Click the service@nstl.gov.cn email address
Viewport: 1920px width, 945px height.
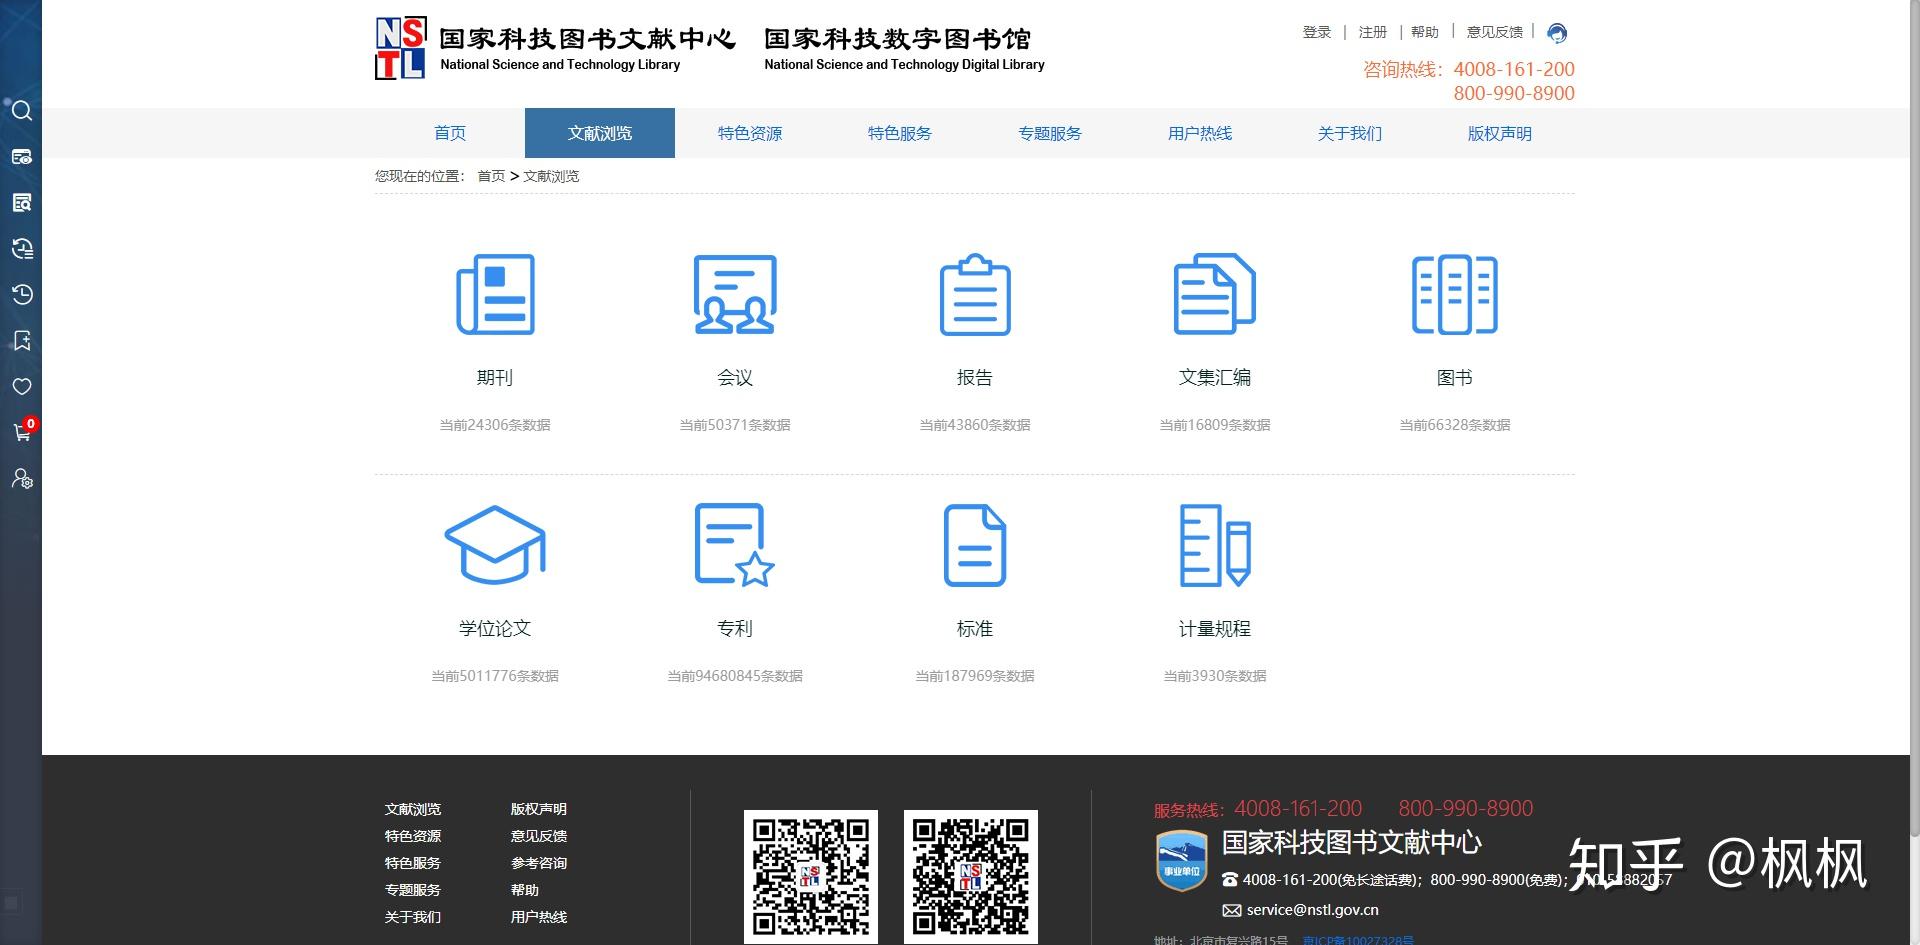tap(1313, 910)
